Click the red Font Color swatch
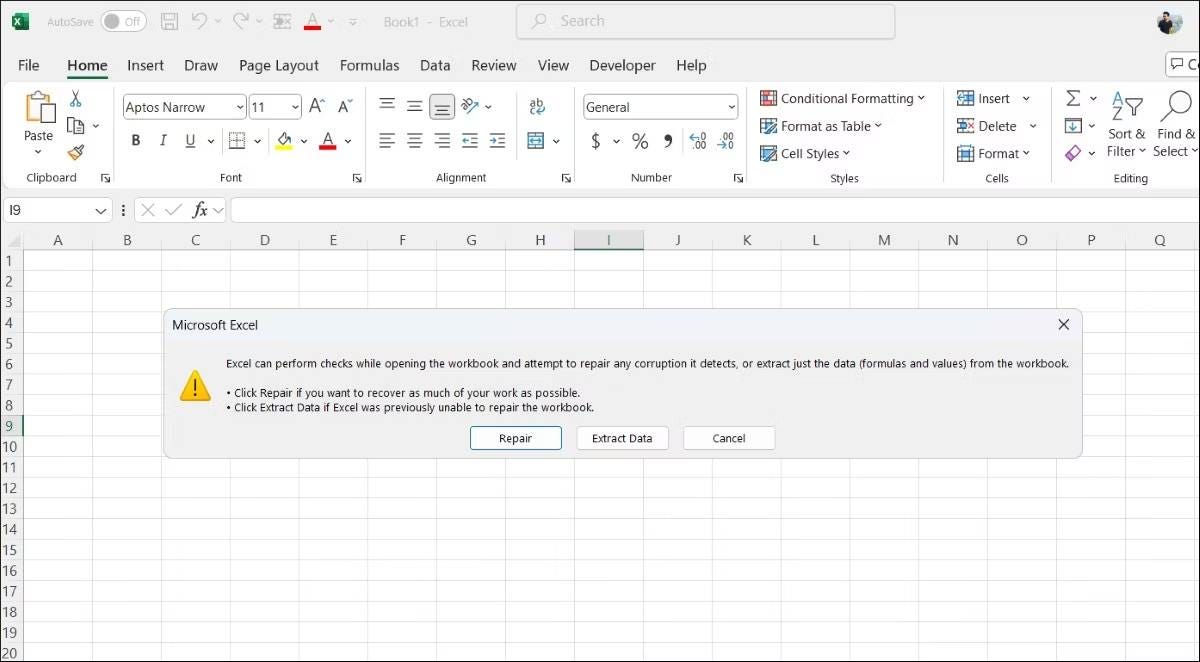Image resolution: width=1200 pixels, height=662 pixels. coord(328,147)
